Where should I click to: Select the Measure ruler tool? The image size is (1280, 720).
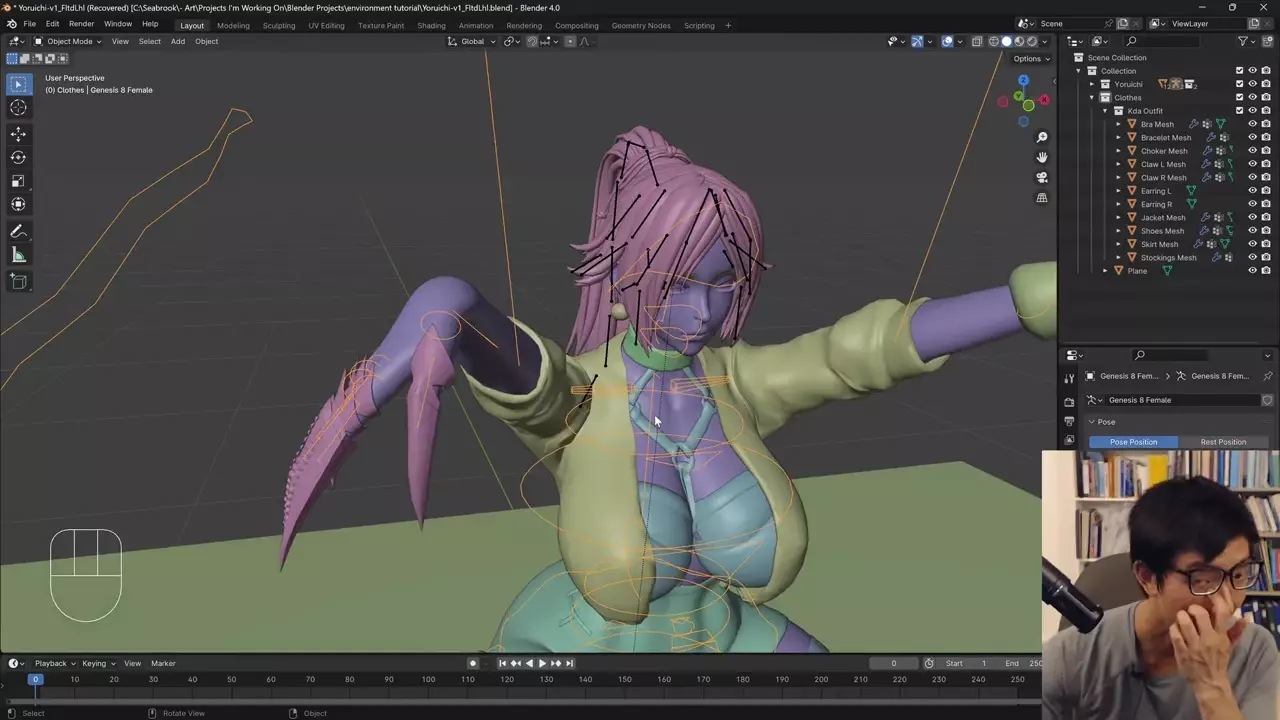18,256
